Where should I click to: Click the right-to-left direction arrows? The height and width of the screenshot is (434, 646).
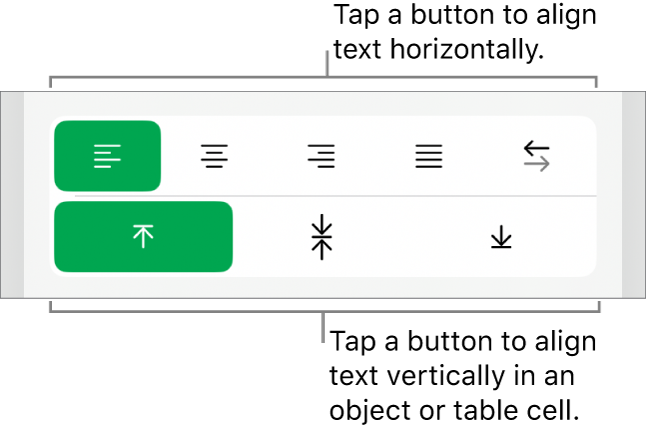point(537,156)
